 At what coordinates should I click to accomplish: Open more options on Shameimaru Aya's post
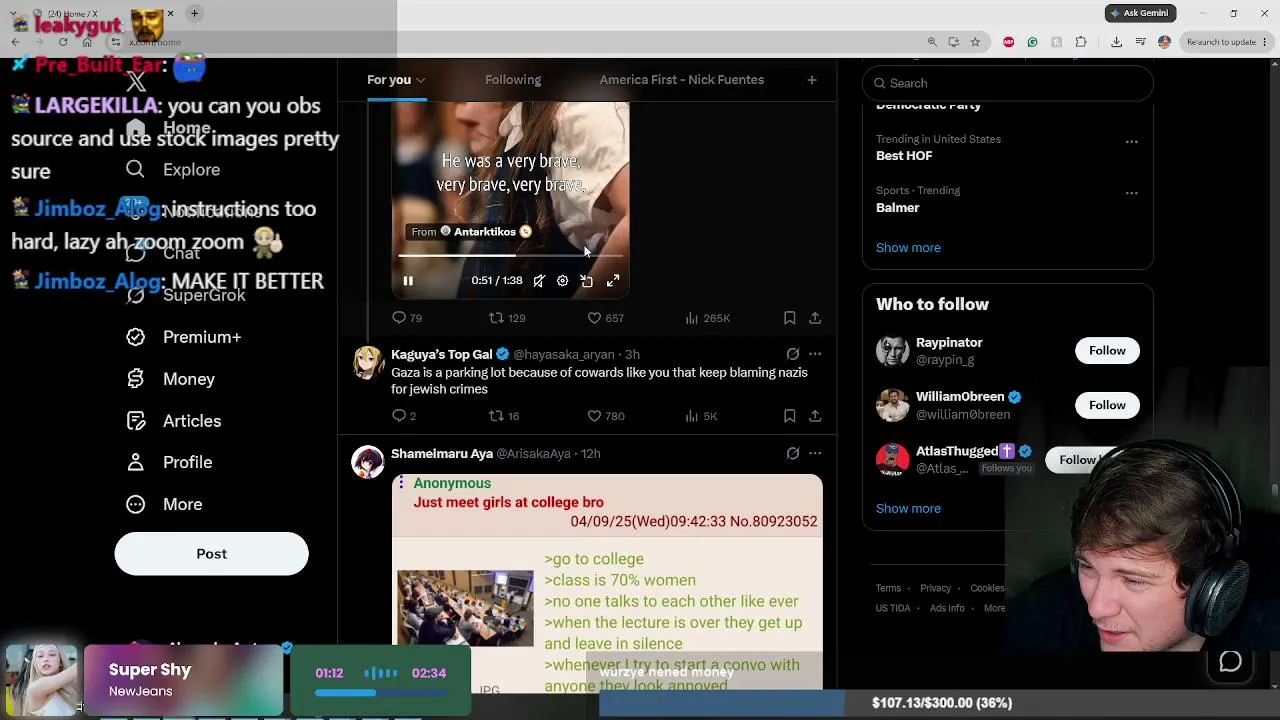point(815,453)
